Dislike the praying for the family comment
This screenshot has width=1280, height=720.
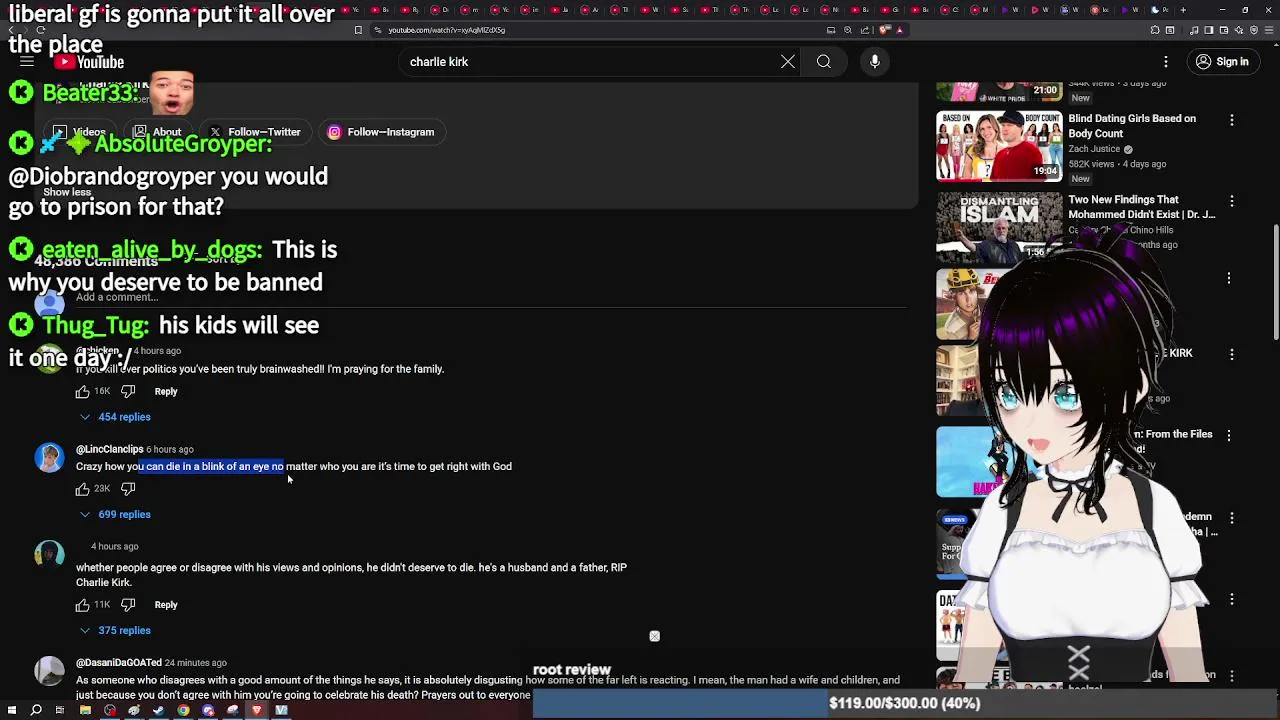[128, 392]
